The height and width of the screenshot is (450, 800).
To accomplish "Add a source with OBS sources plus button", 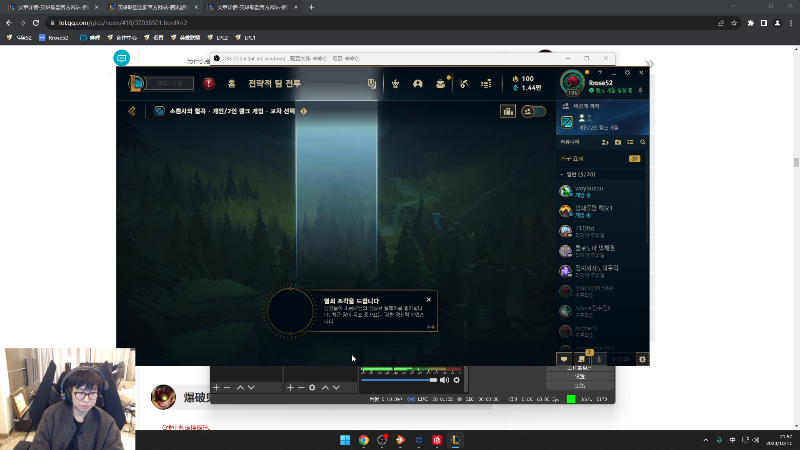I will click(x=290, y=388).
